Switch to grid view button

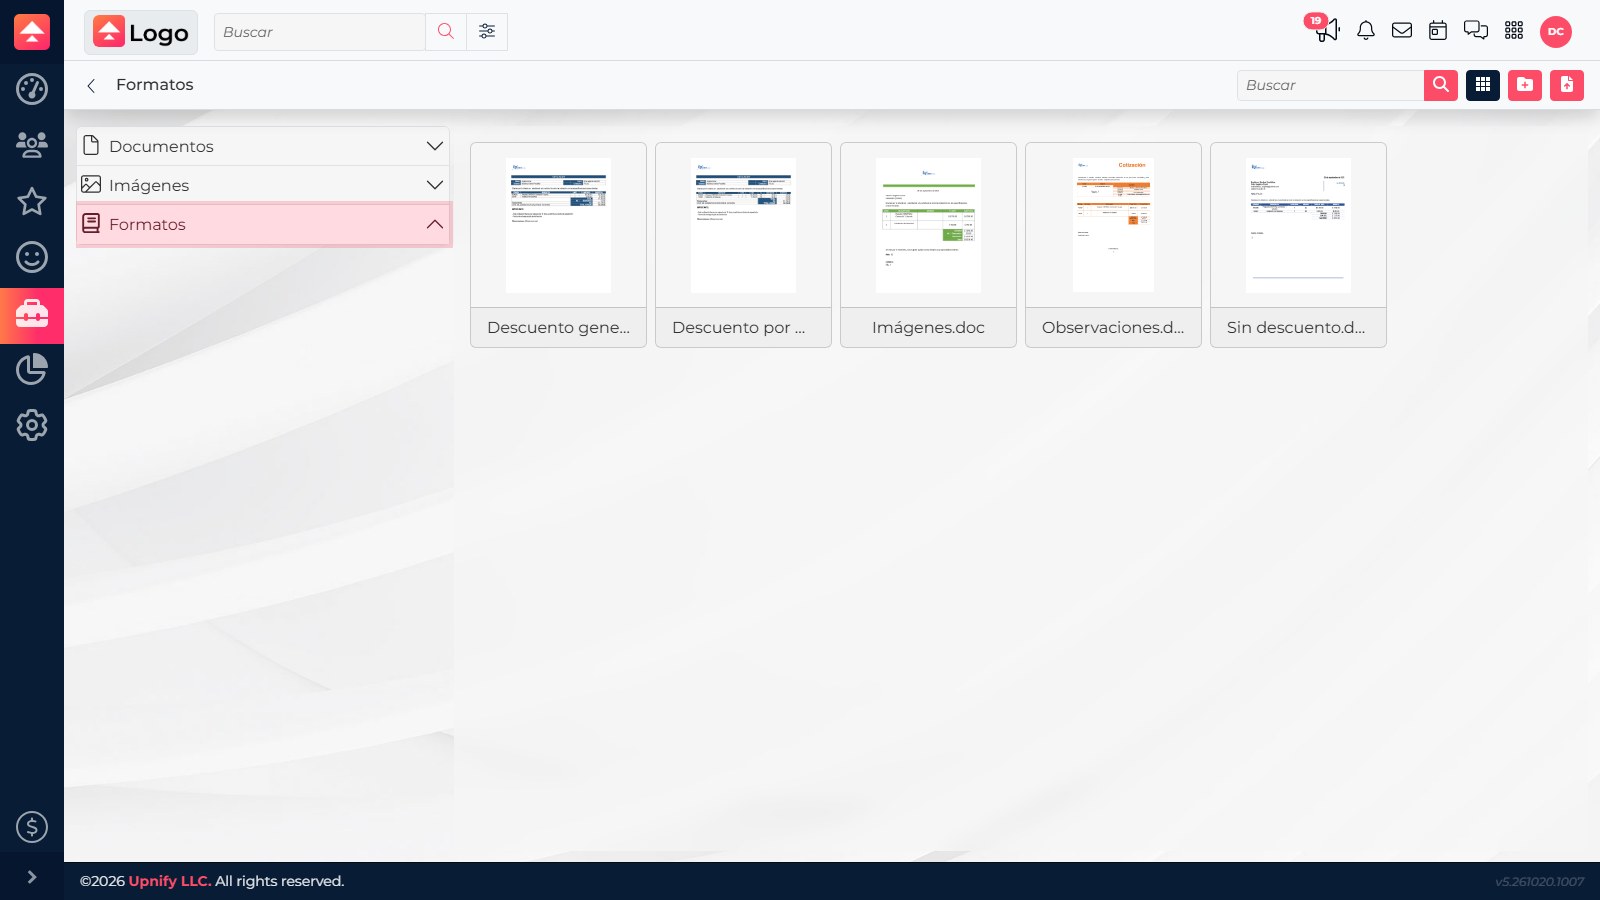click(1483, 85)
